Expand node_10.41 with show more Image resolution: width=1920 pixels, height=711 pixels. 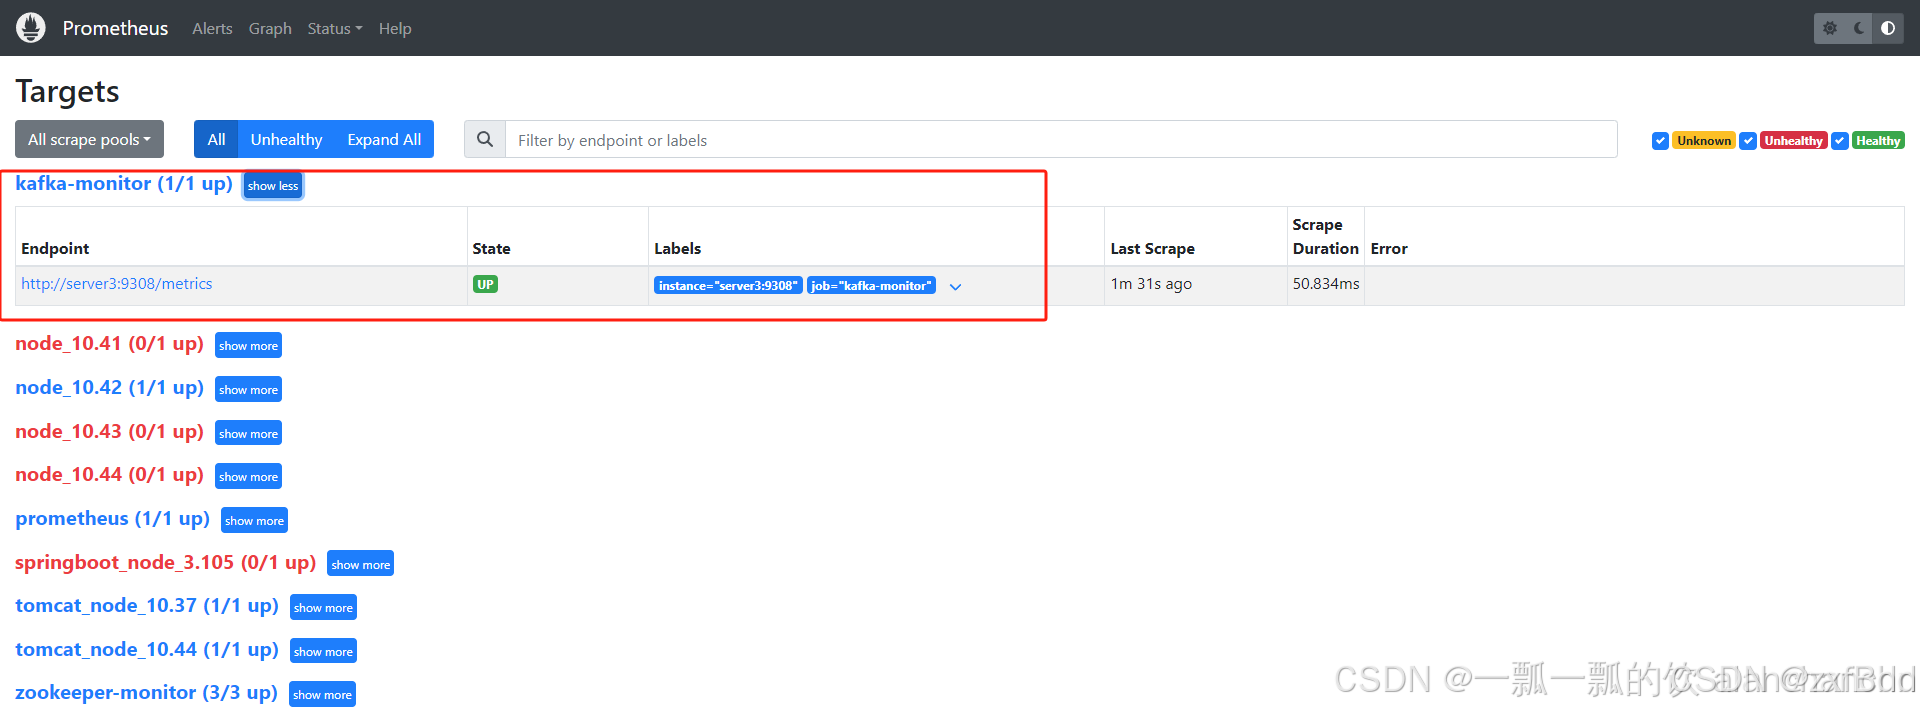[x=248, y=345]
